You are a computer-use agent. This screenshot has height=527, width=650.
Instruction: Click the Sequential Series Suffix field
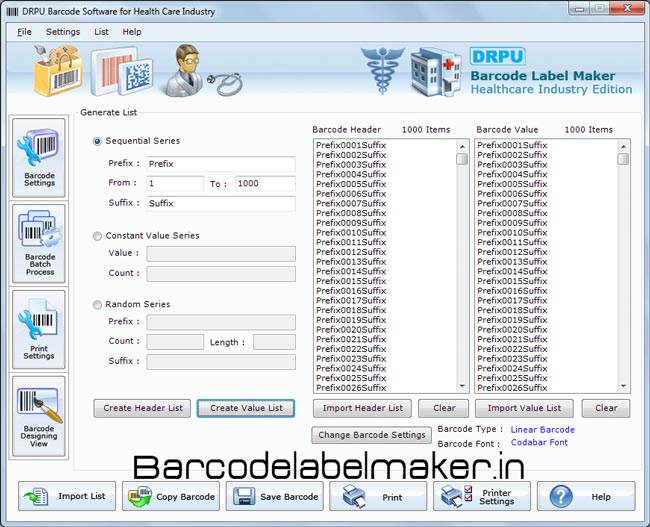click(x=221, y=204)
